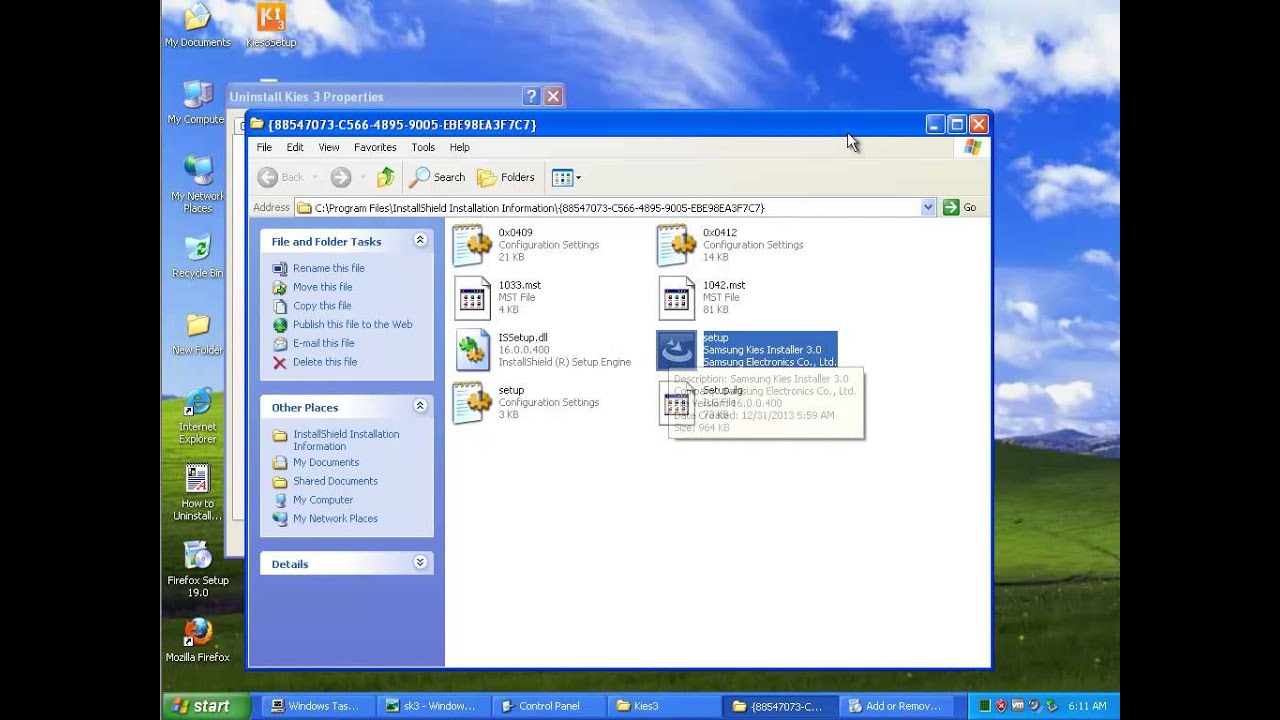Open the Tools menu
1280x720 pixels.
coord(423,147)
